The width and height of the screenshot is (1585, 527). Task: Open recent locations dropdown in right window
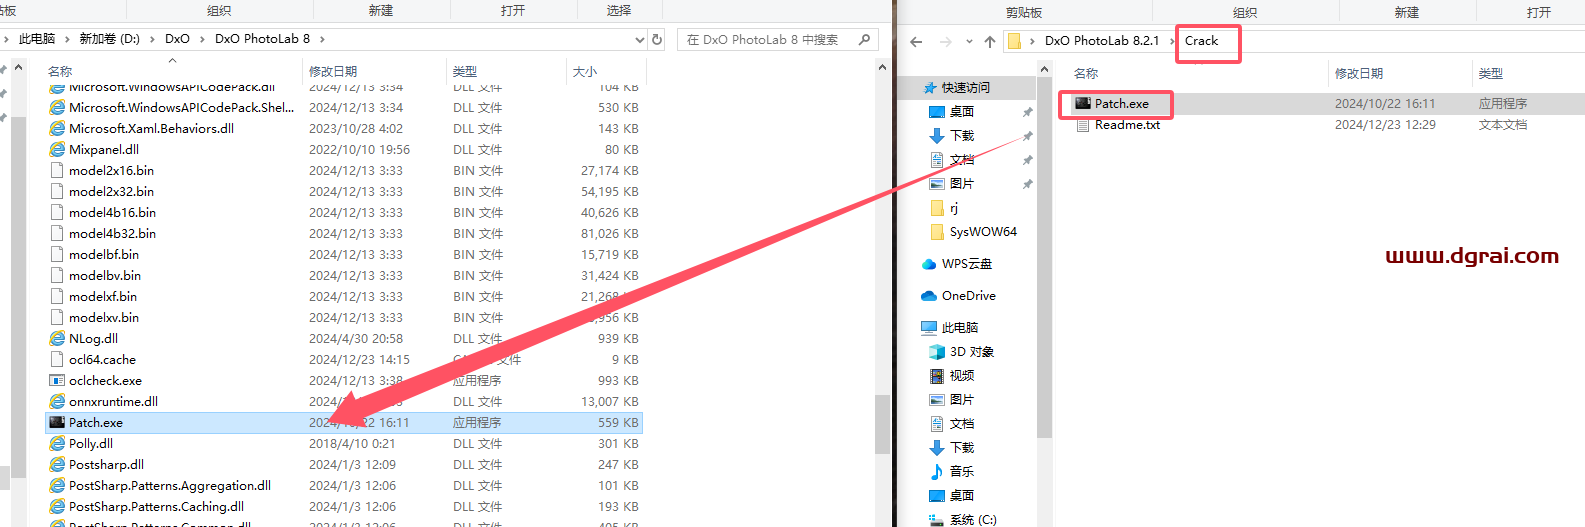pyautogui.click(x=969, y=41)
